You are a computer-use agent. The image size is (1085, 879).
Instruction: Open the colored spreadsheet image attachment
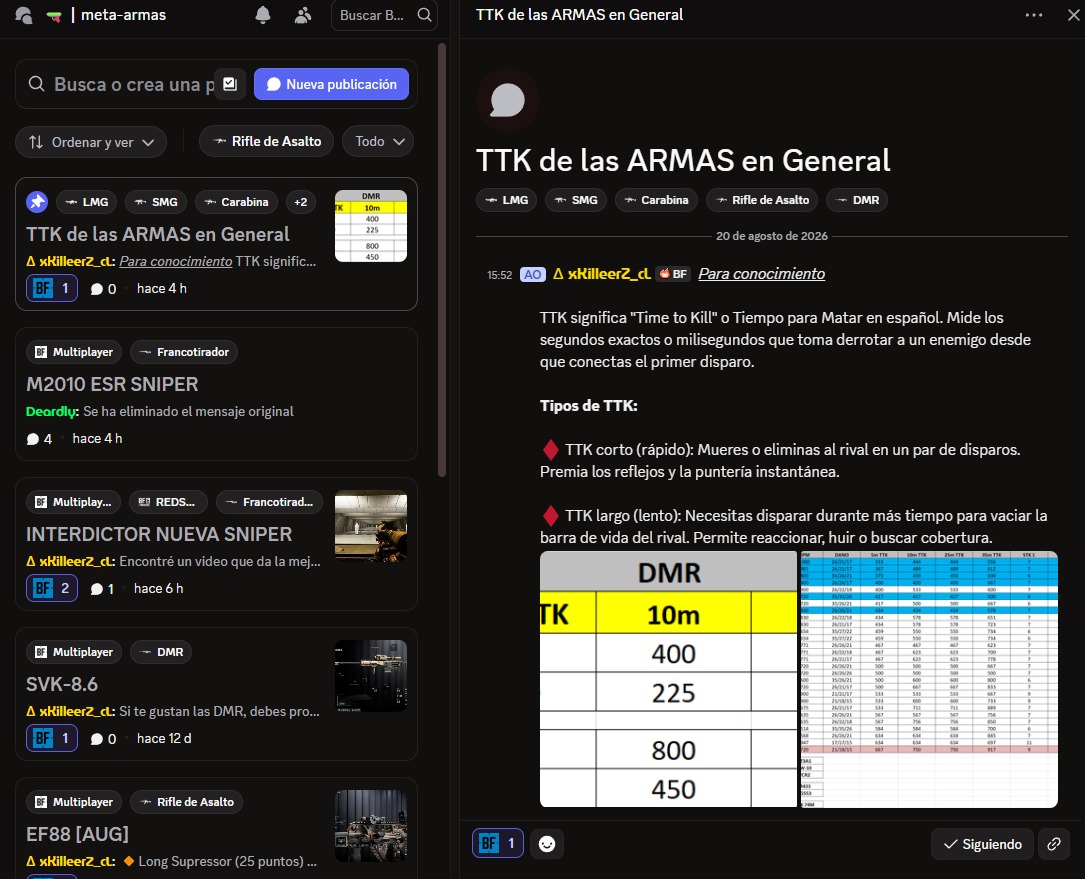point(929,679)
